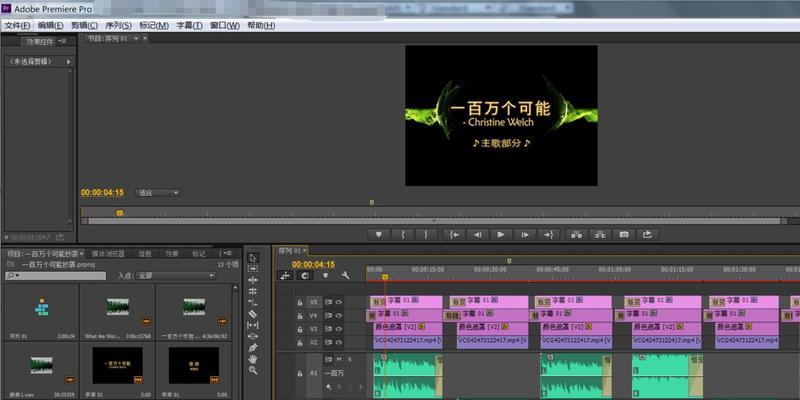Click the Extract button
The height and width of the screenshot is (400, 800).
[x=601, y=235]
